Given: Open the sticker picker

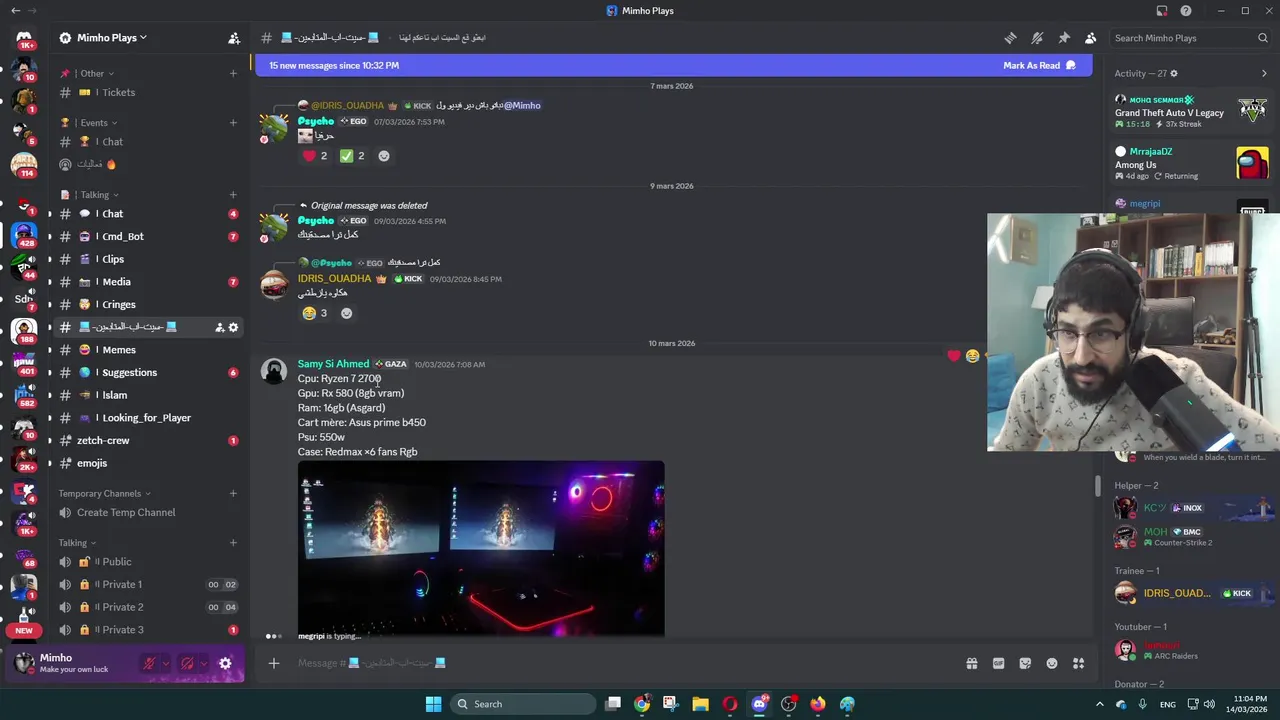Looking at the screenshot, I should pos(1025,663).
